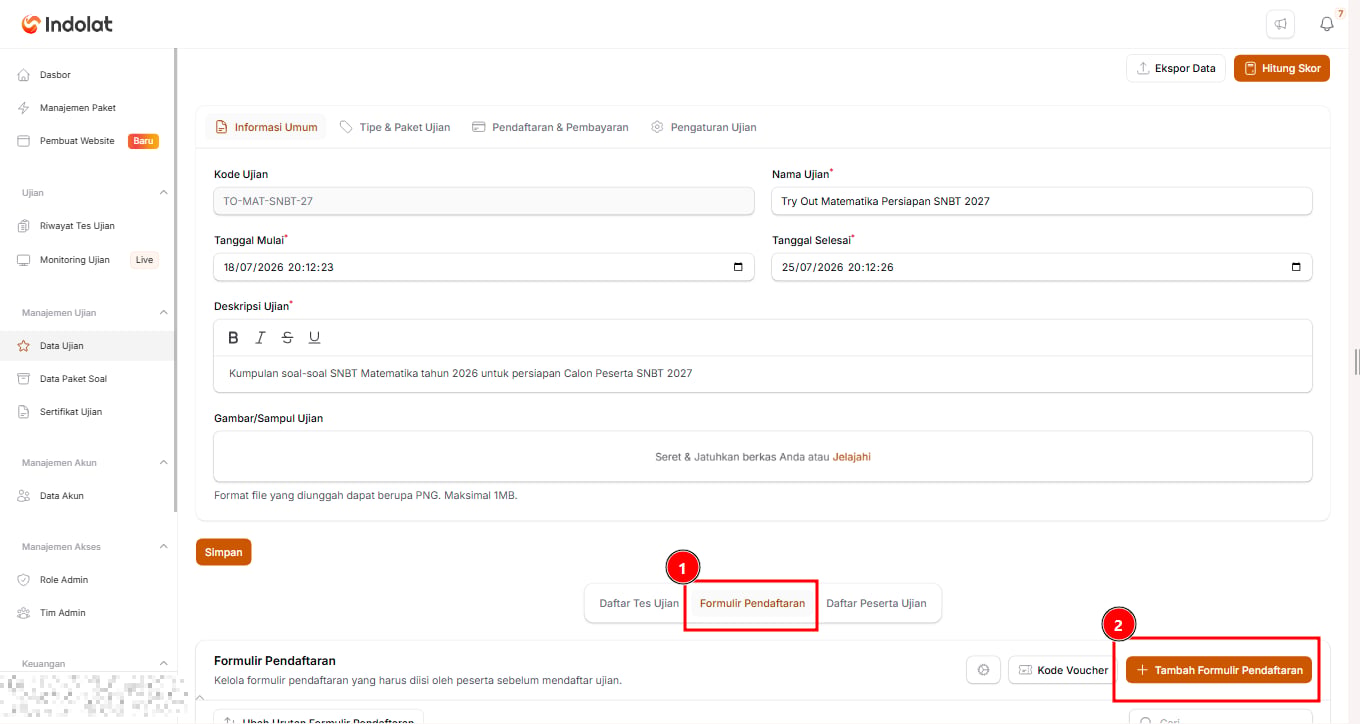Open the Daftar Peserta Ujian tab
Screen dimensions: 1360x724
point(876,603)
